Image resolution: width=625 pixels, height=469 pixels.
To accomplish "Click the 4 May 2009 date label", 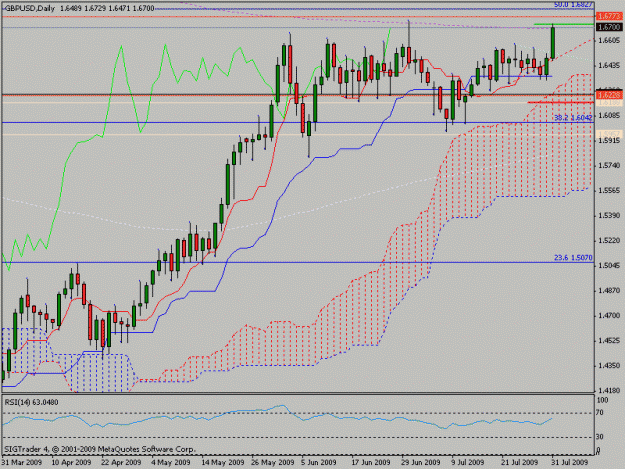I will point(171,463).
